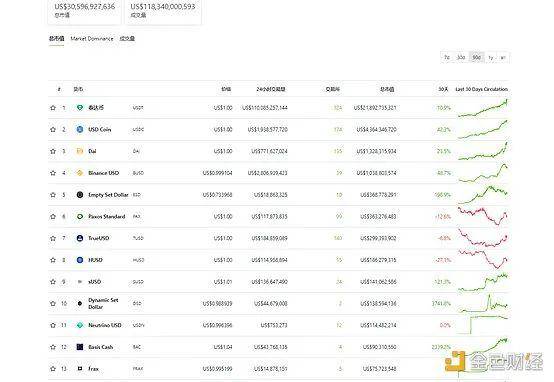Open the Market Dominance tab
Image resolution: width=554 pixels, height=382 pixels.
92,39
